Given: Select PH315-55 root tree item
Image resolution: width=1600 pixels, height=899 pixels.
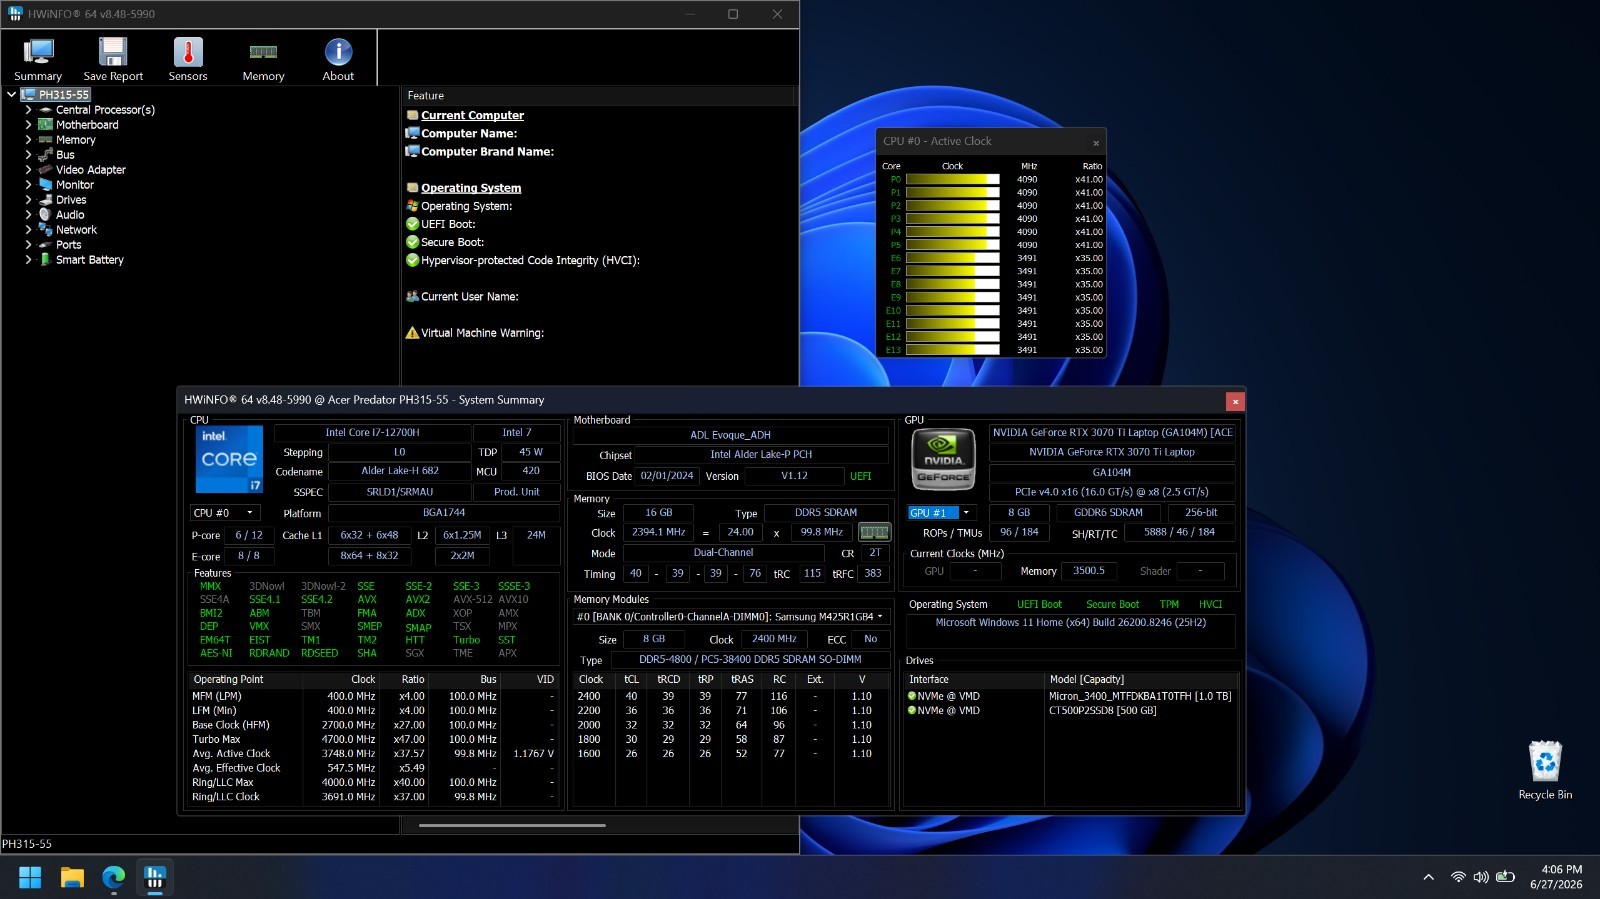Looking at the screenshot, I should click(64, 95).
